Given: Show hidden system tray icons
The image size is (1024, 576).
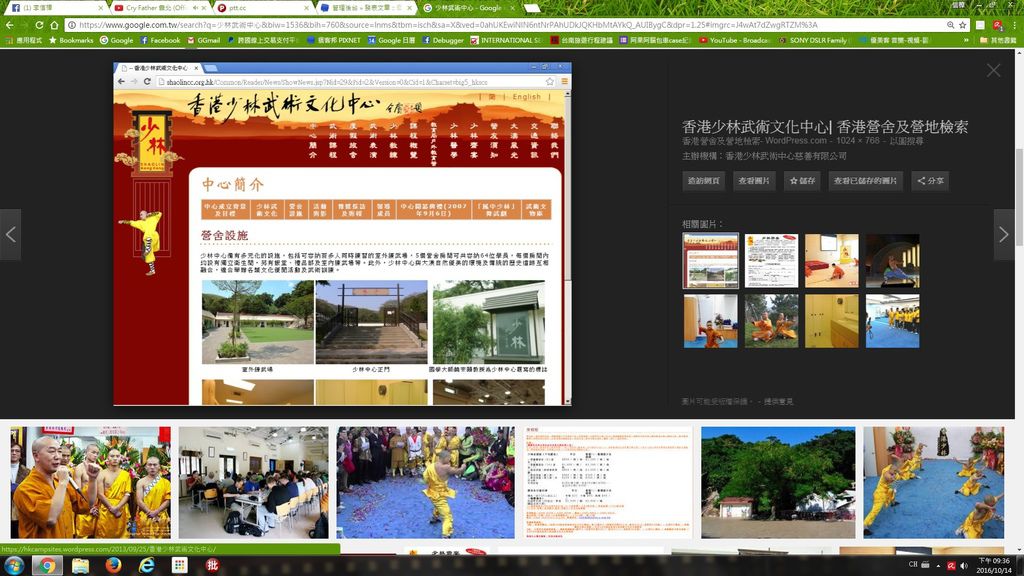Looking at the screenshot, I should tap(938, 566).
